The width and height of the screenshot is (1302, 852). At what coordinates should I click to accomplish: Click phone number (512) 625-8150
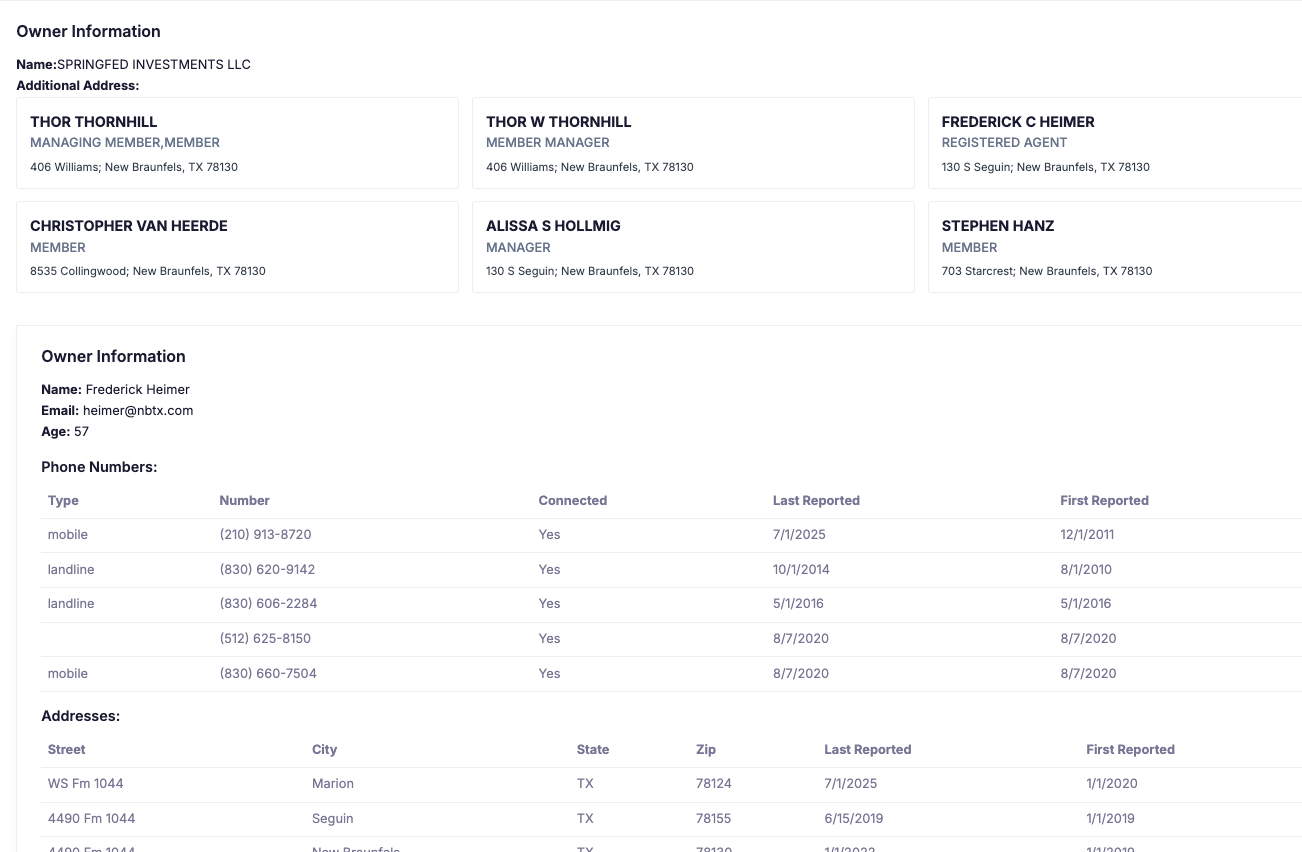pyautogui.click(x=265, y=638)
